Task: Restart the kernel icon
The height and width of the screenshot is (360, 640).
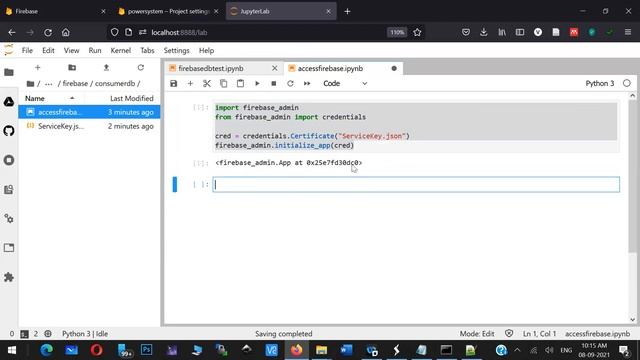Action: (290, 83)
